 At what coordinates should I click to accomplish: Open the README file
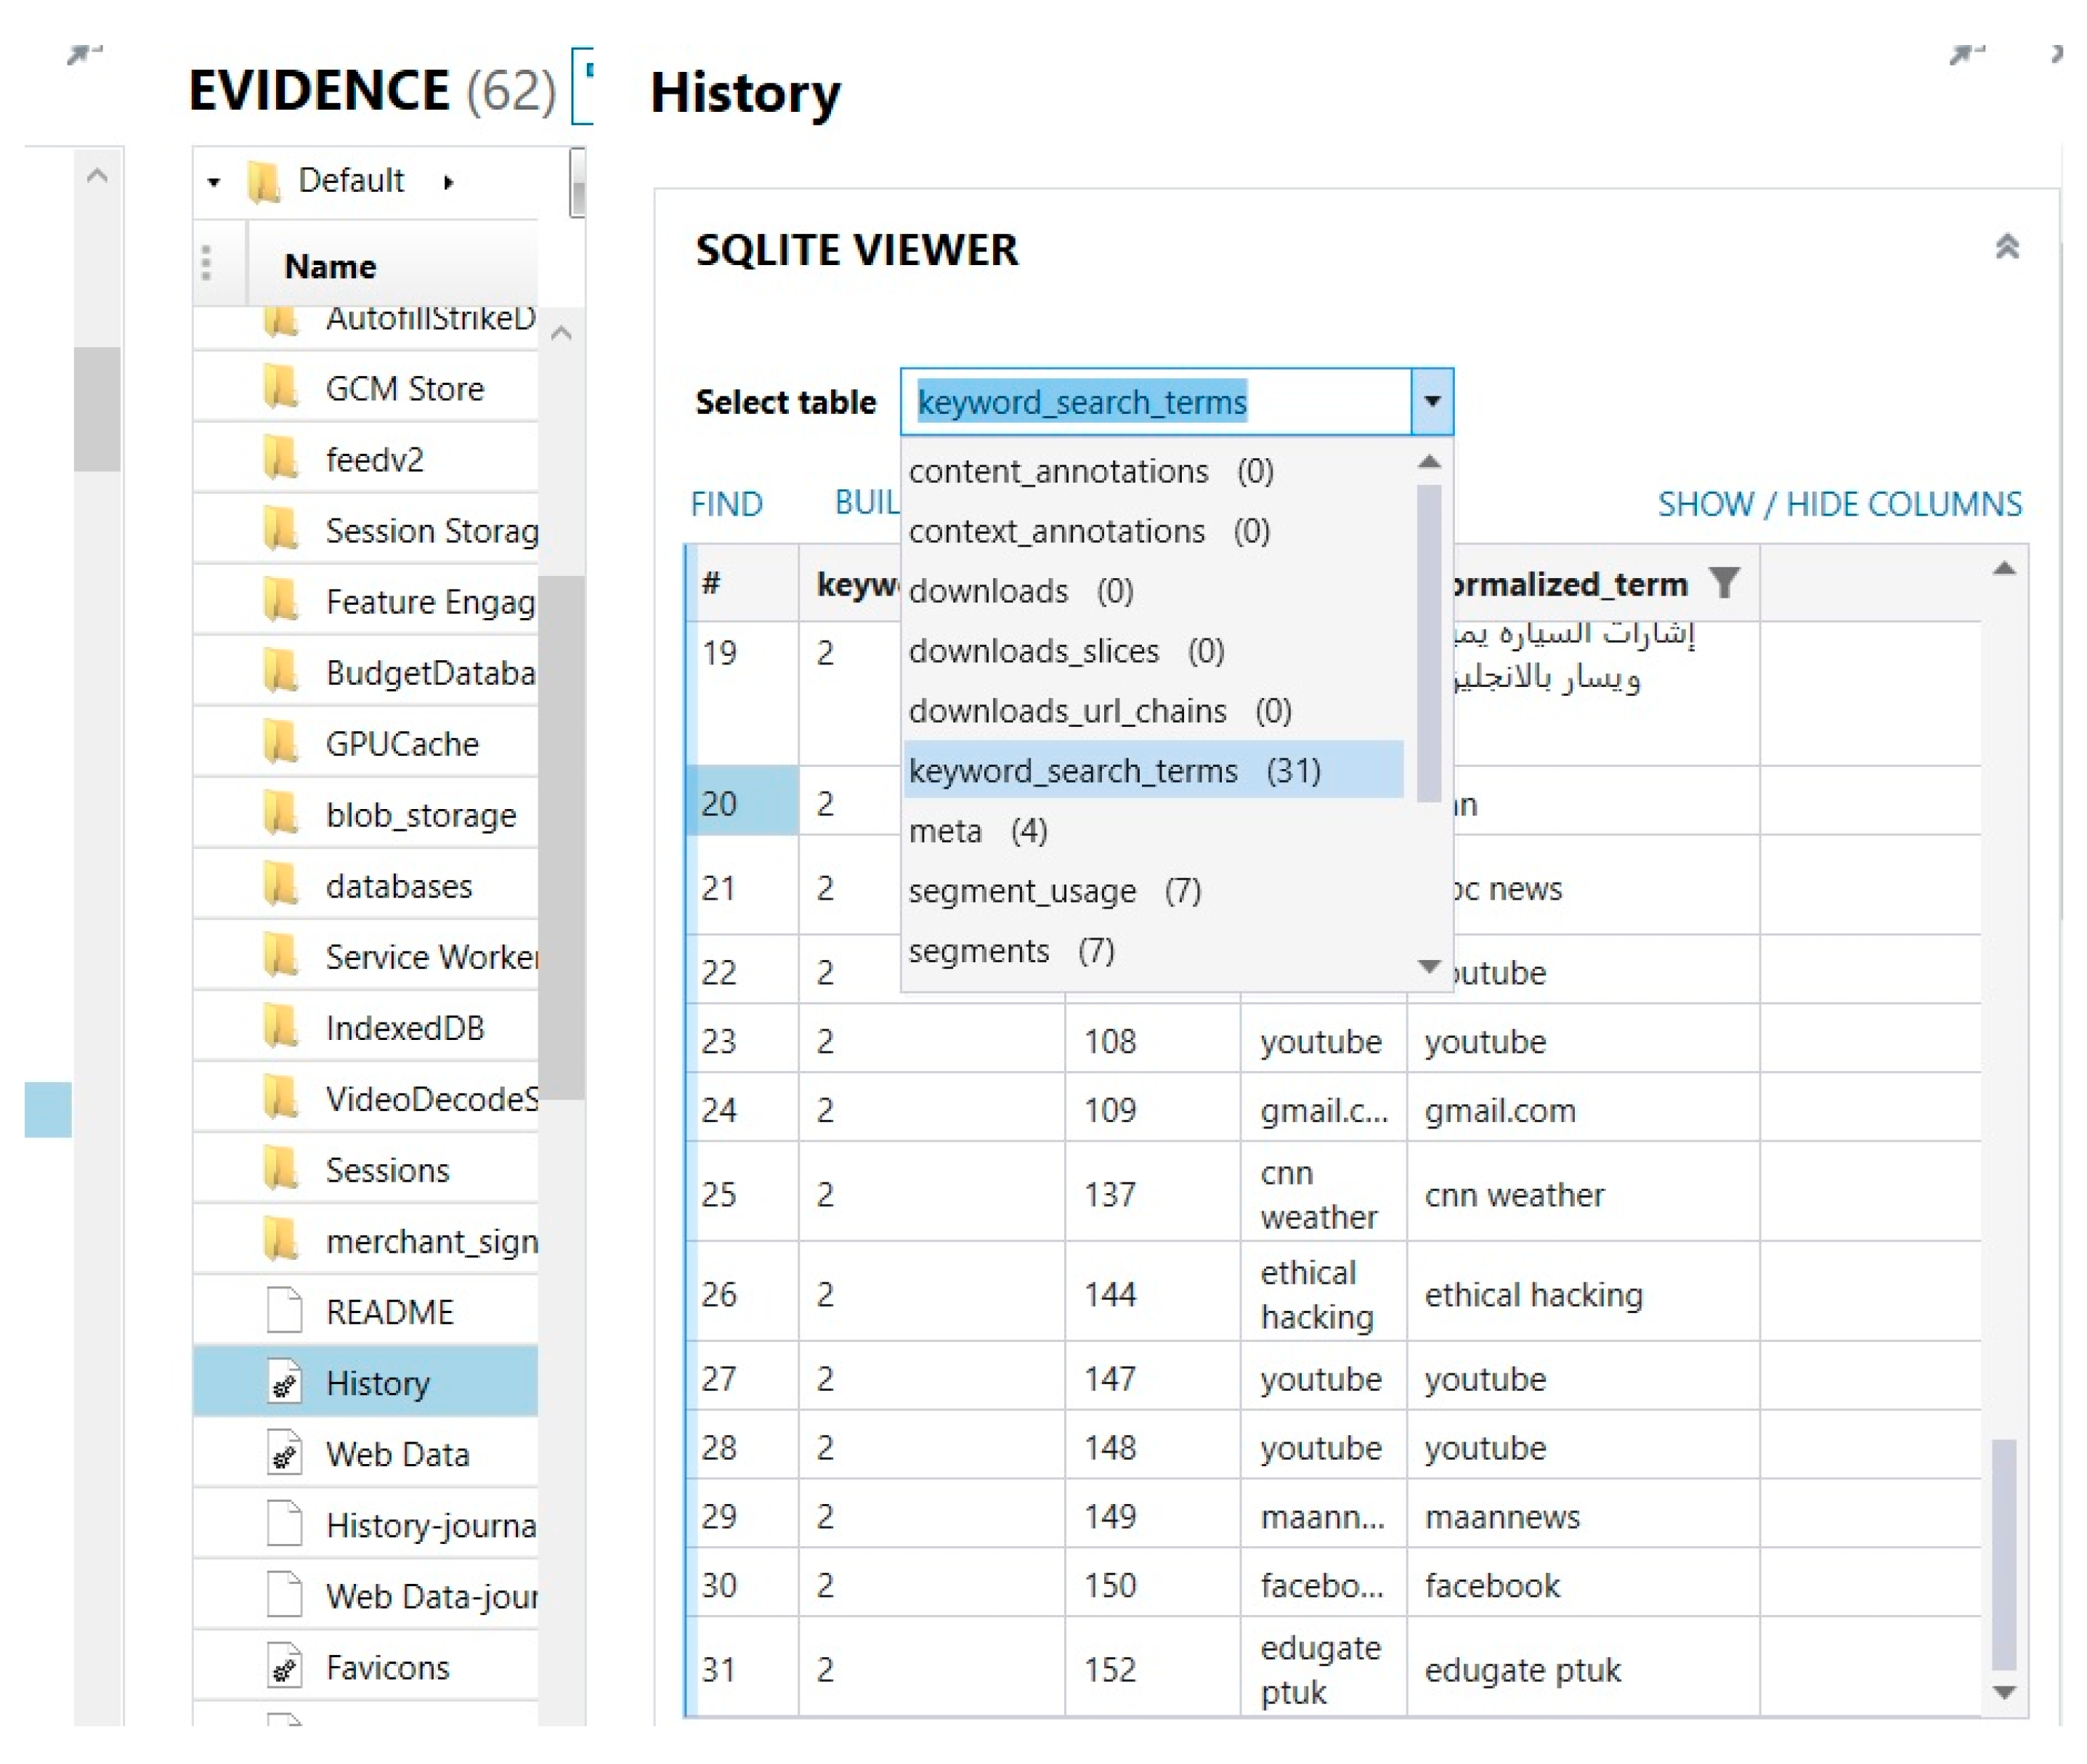point(389,1311)
